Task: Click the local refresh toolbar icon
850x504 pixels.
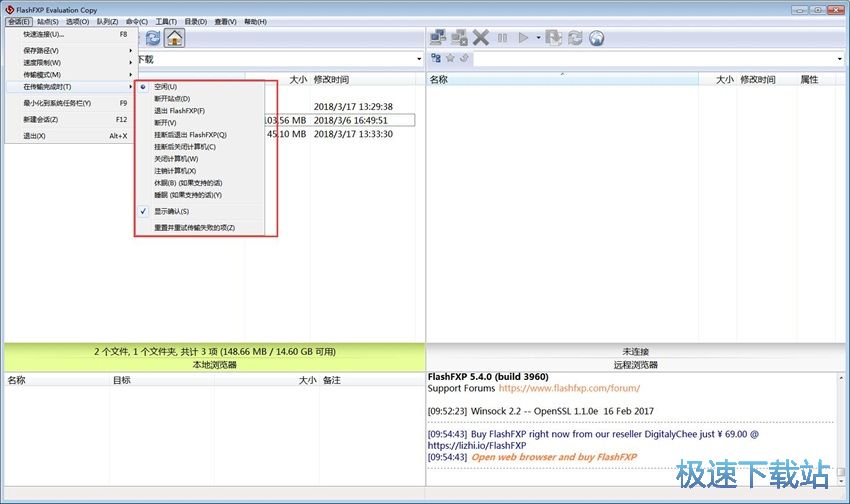Action: pyautogui.click(x=153, y=38)
